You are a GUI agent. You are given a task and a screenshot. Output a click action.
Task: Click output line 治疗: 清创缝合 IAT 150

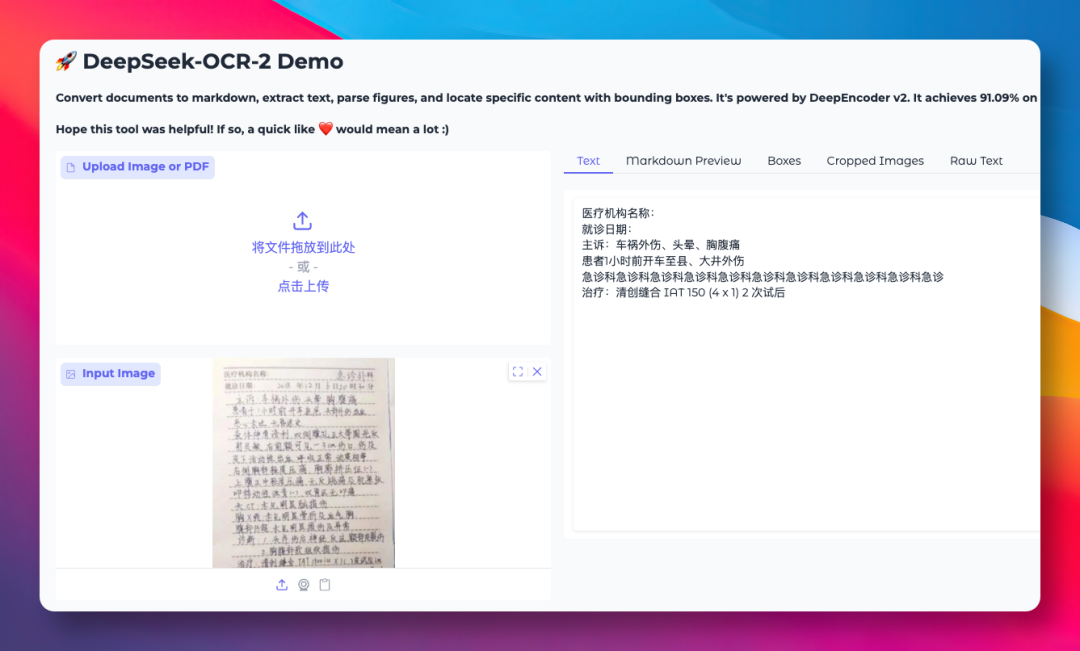[683, 292]
